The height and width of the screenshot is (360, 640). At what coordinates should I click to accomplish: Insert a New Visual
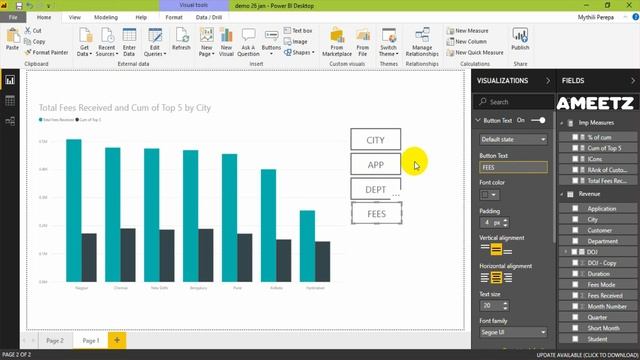tap(226, 42)
